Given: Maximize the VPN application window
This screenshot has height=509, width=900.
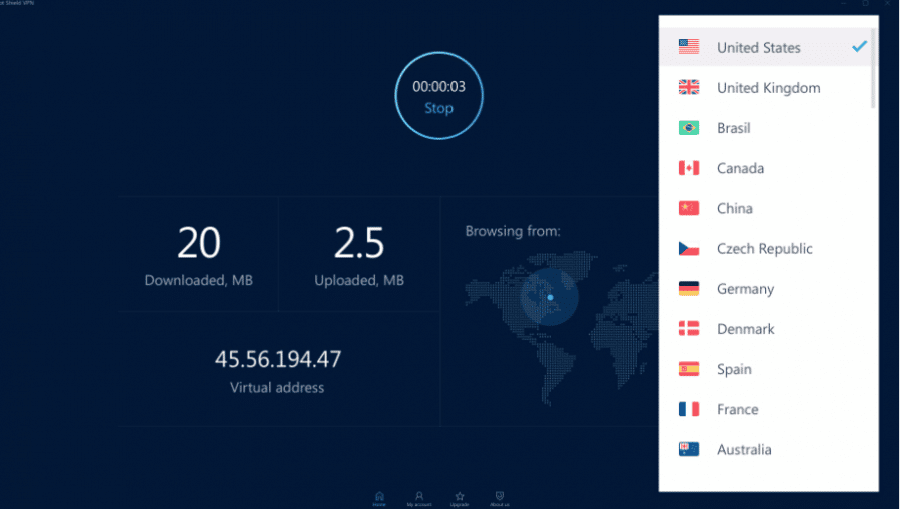Looking at the screenshot, I should coord(866,4).
